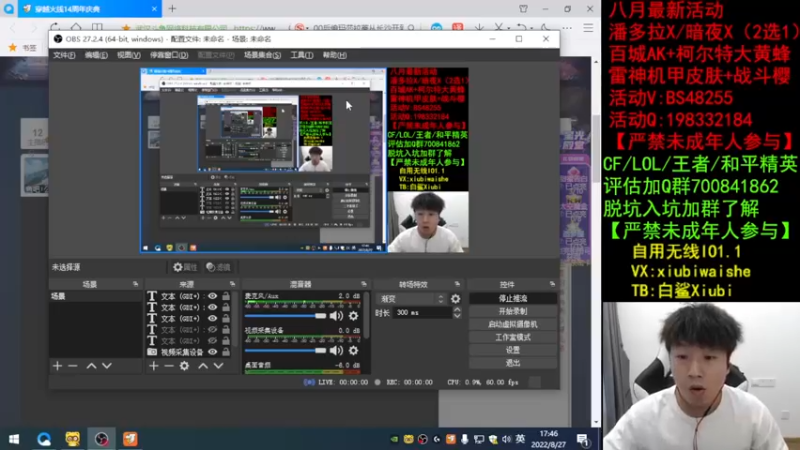
Task: Move the scene up in the Scenes list
Action: pos(91,366)
